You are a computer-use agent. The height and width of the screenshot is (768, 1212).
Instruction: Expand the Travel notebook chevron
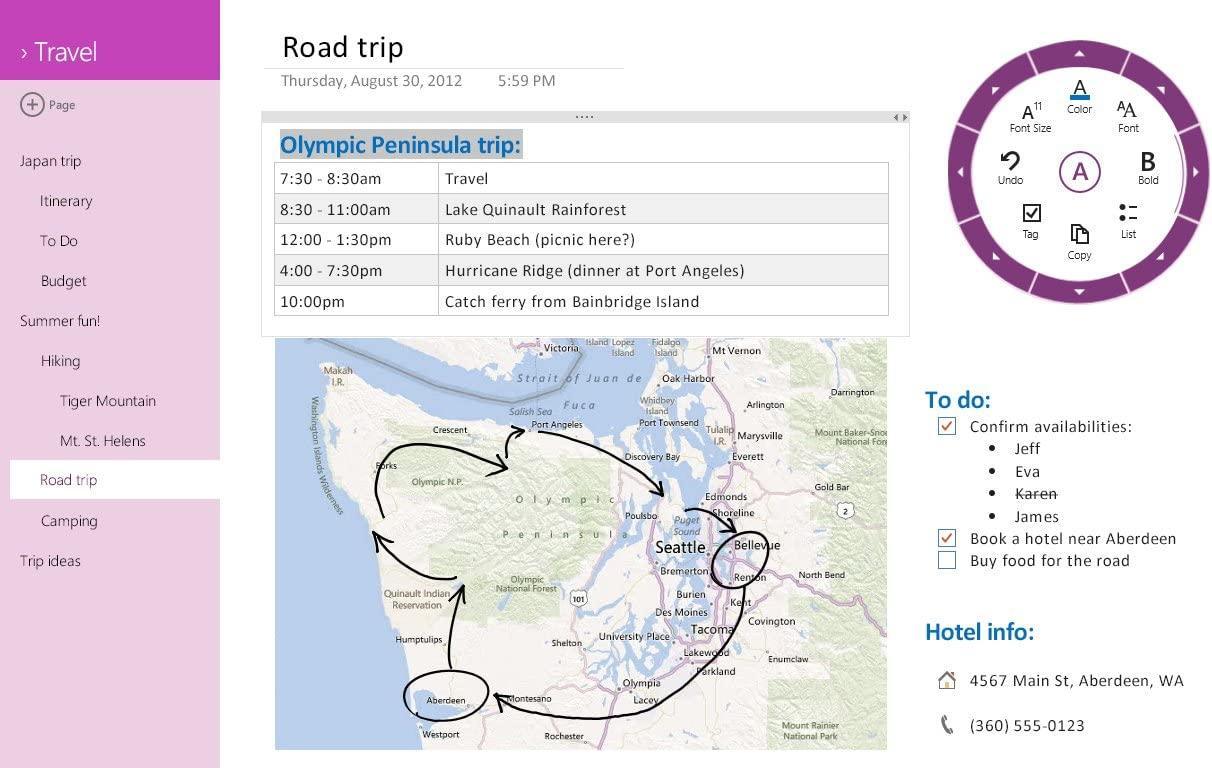(x=24, y=52)
